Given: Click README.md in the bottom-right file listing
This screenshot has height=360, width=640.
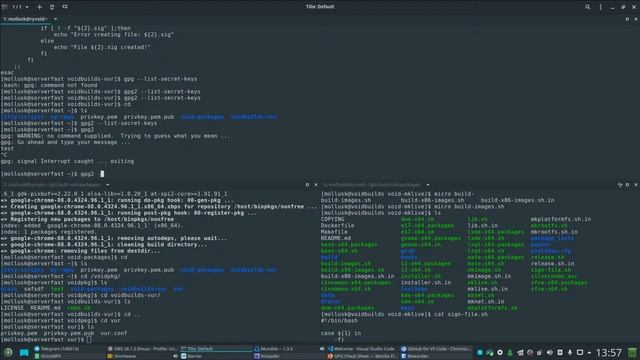Looking at the screenshot, I should (336, 238).
